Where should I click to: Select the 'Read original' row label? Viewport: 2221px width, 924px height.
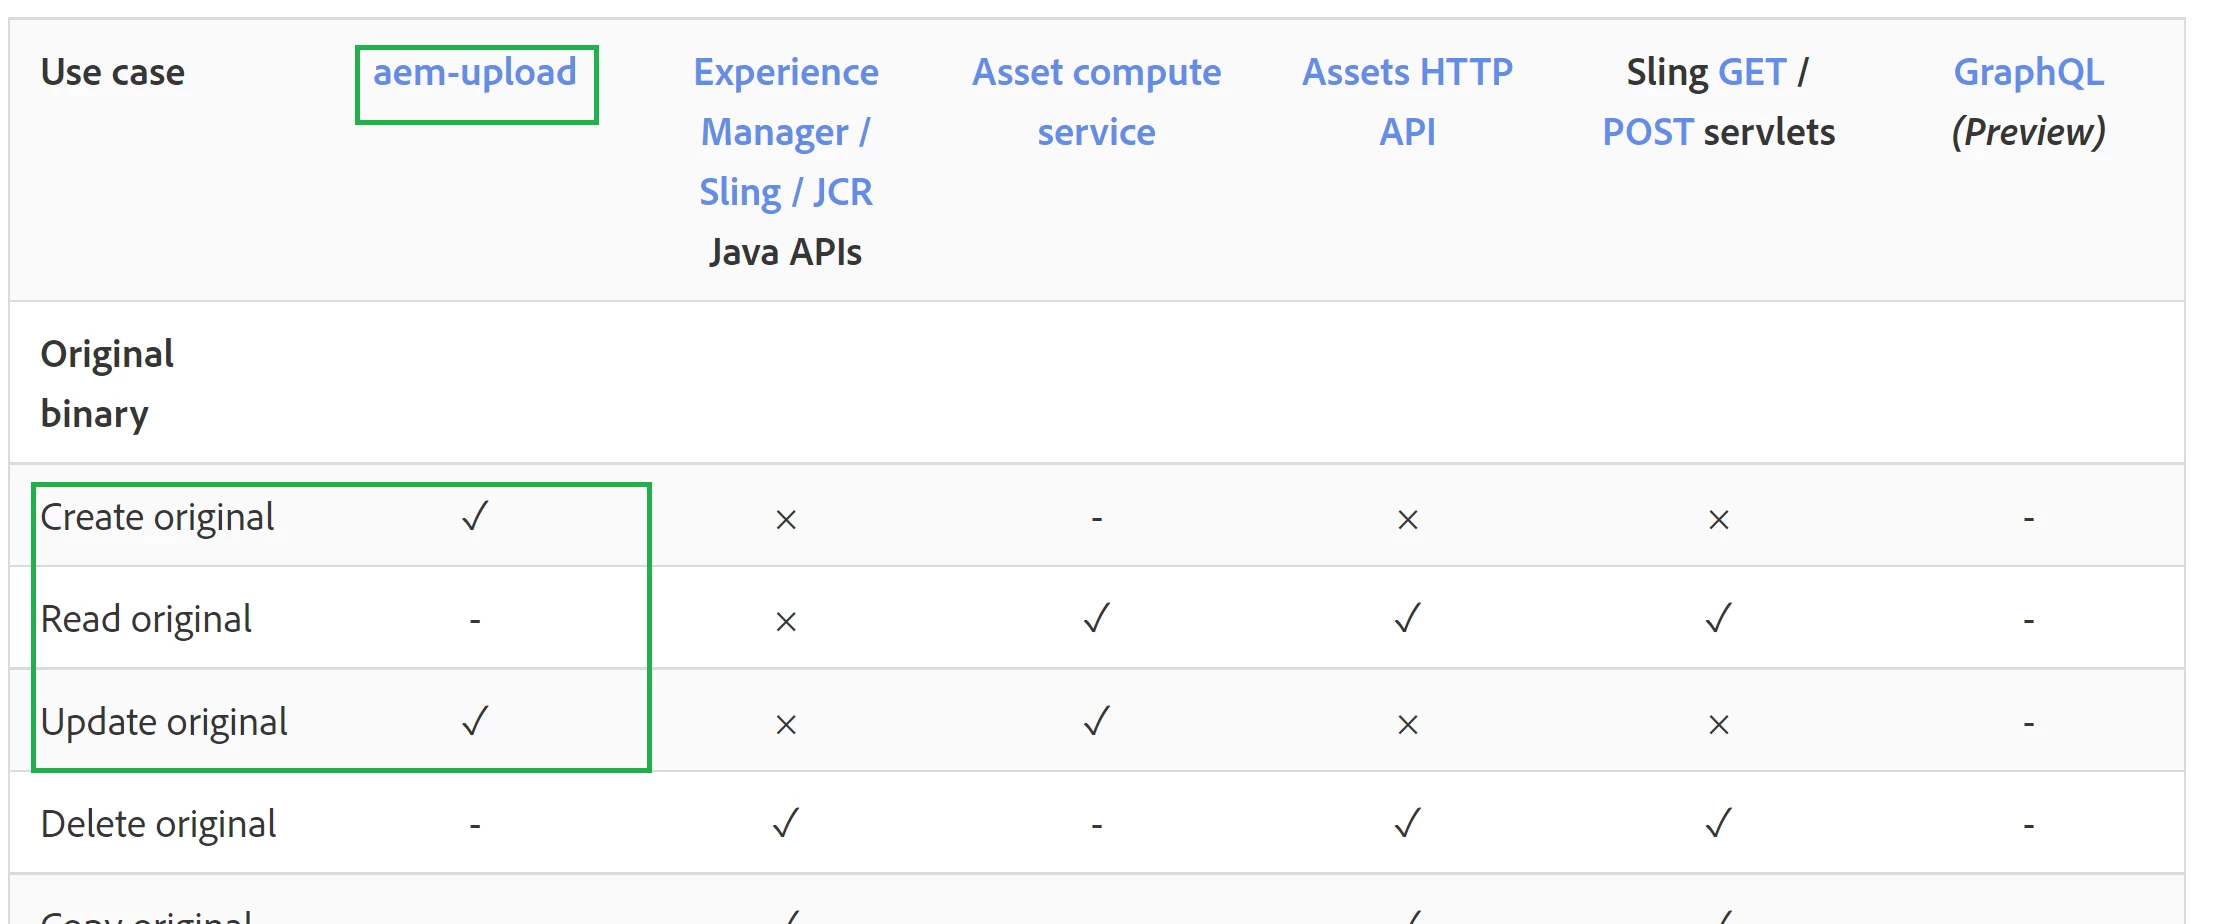[146, 620]
